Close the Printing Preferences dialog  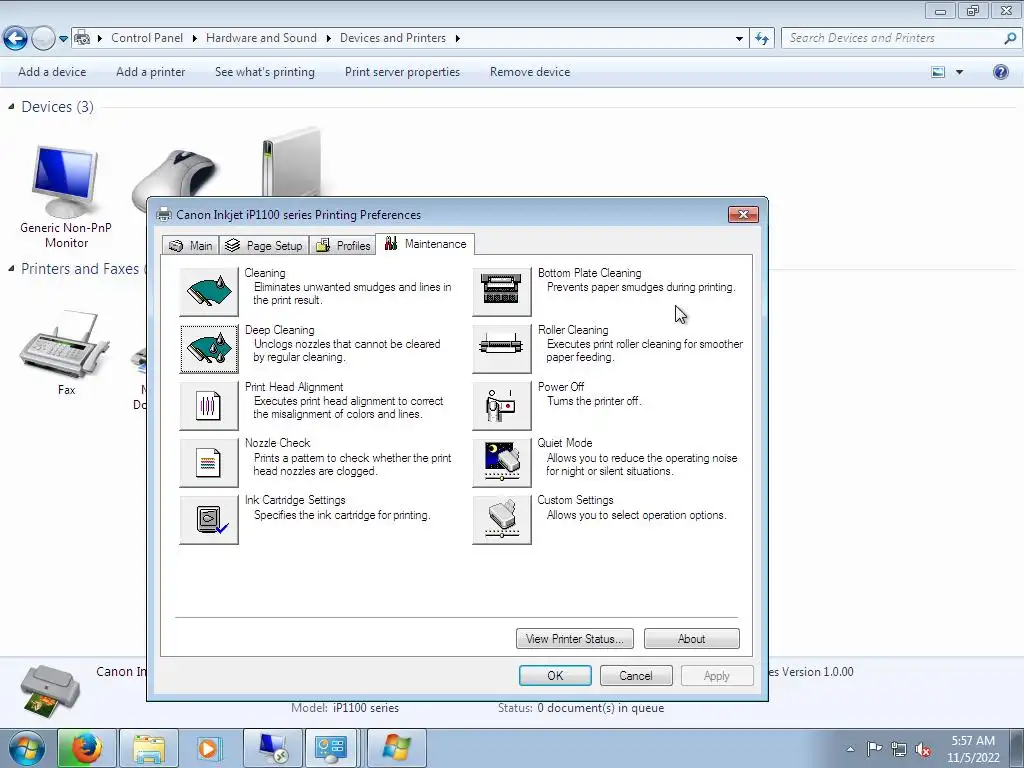click(743, 214)
